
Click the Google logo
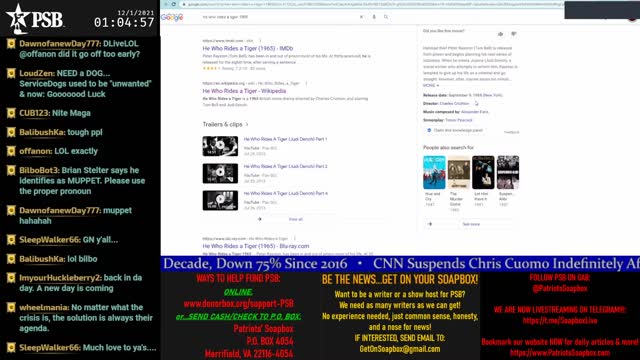click(172, 17)
